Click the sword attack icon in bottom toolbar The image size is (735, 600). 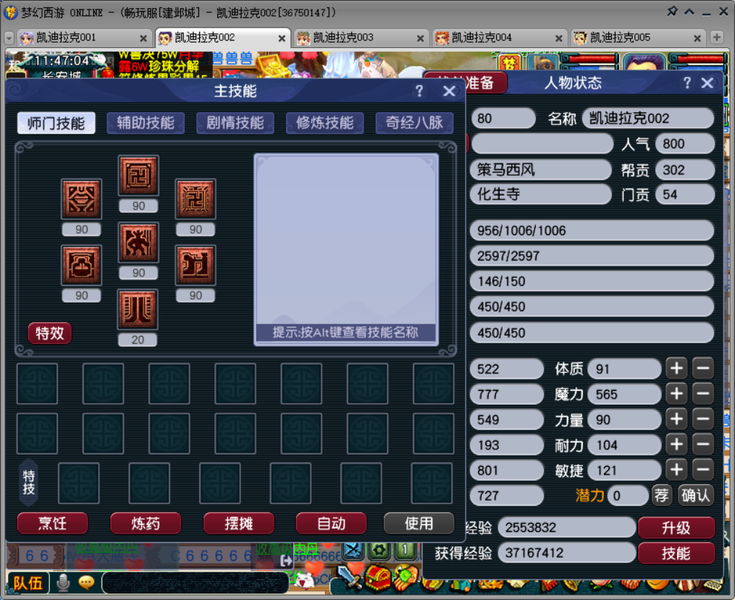coord(348,578)
